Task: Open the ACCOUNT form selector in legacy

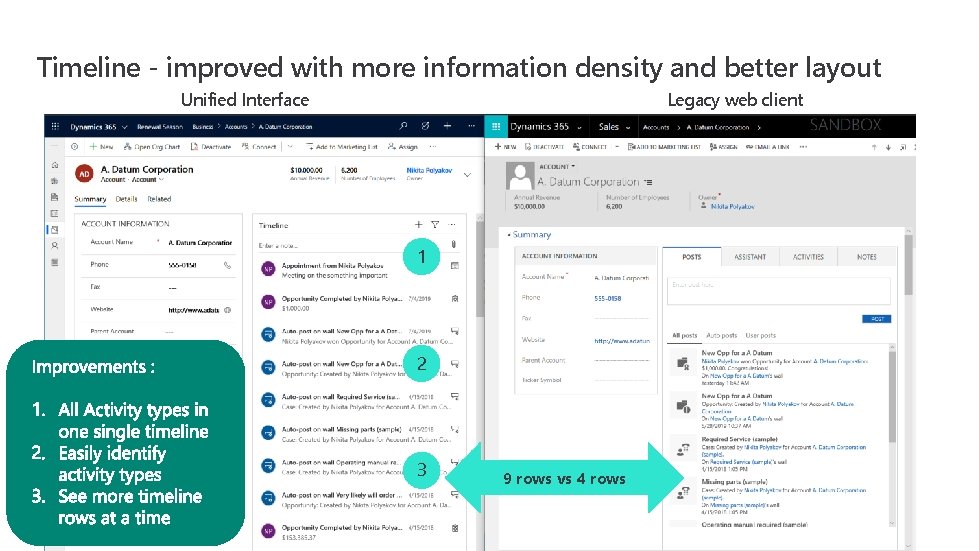Action: point(557,167)
